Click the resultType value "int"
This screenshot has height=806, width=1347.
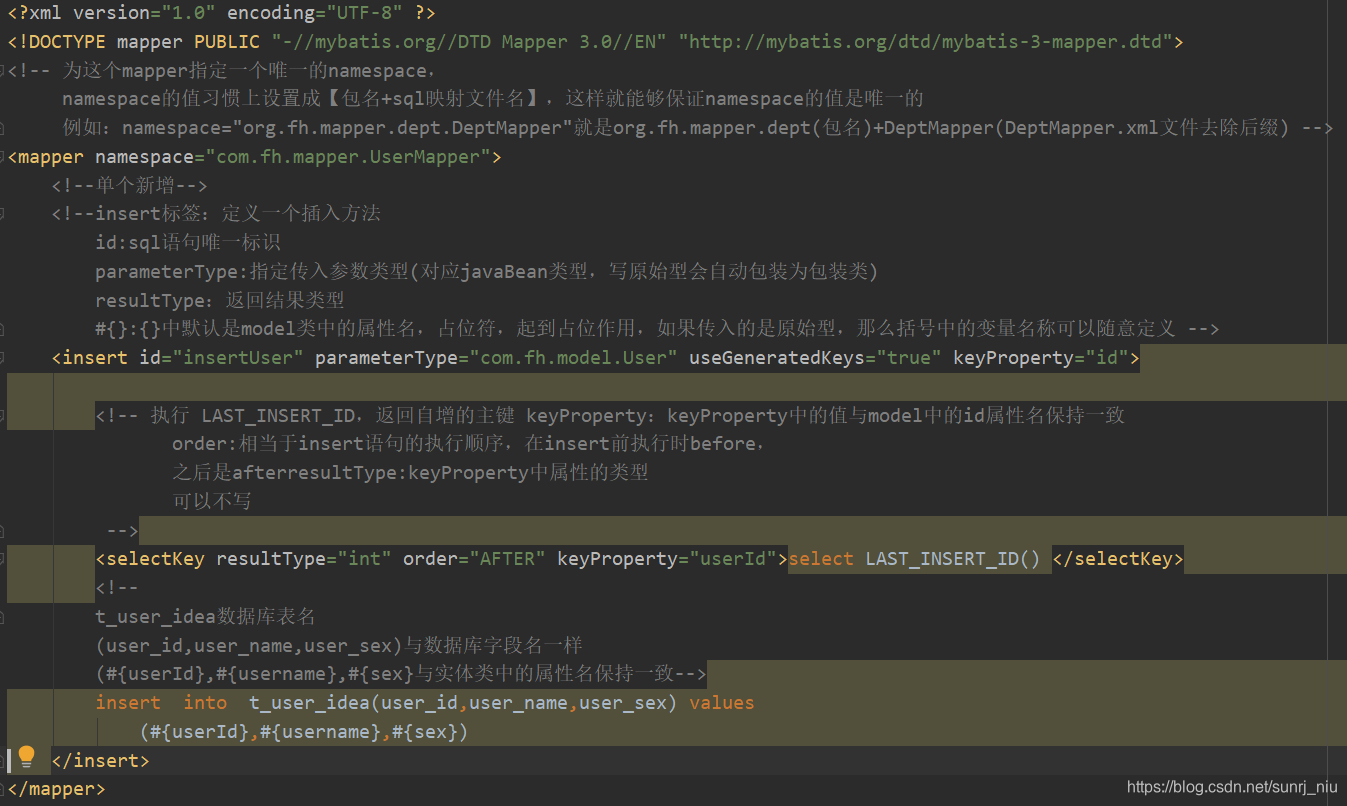click(364, 559)
